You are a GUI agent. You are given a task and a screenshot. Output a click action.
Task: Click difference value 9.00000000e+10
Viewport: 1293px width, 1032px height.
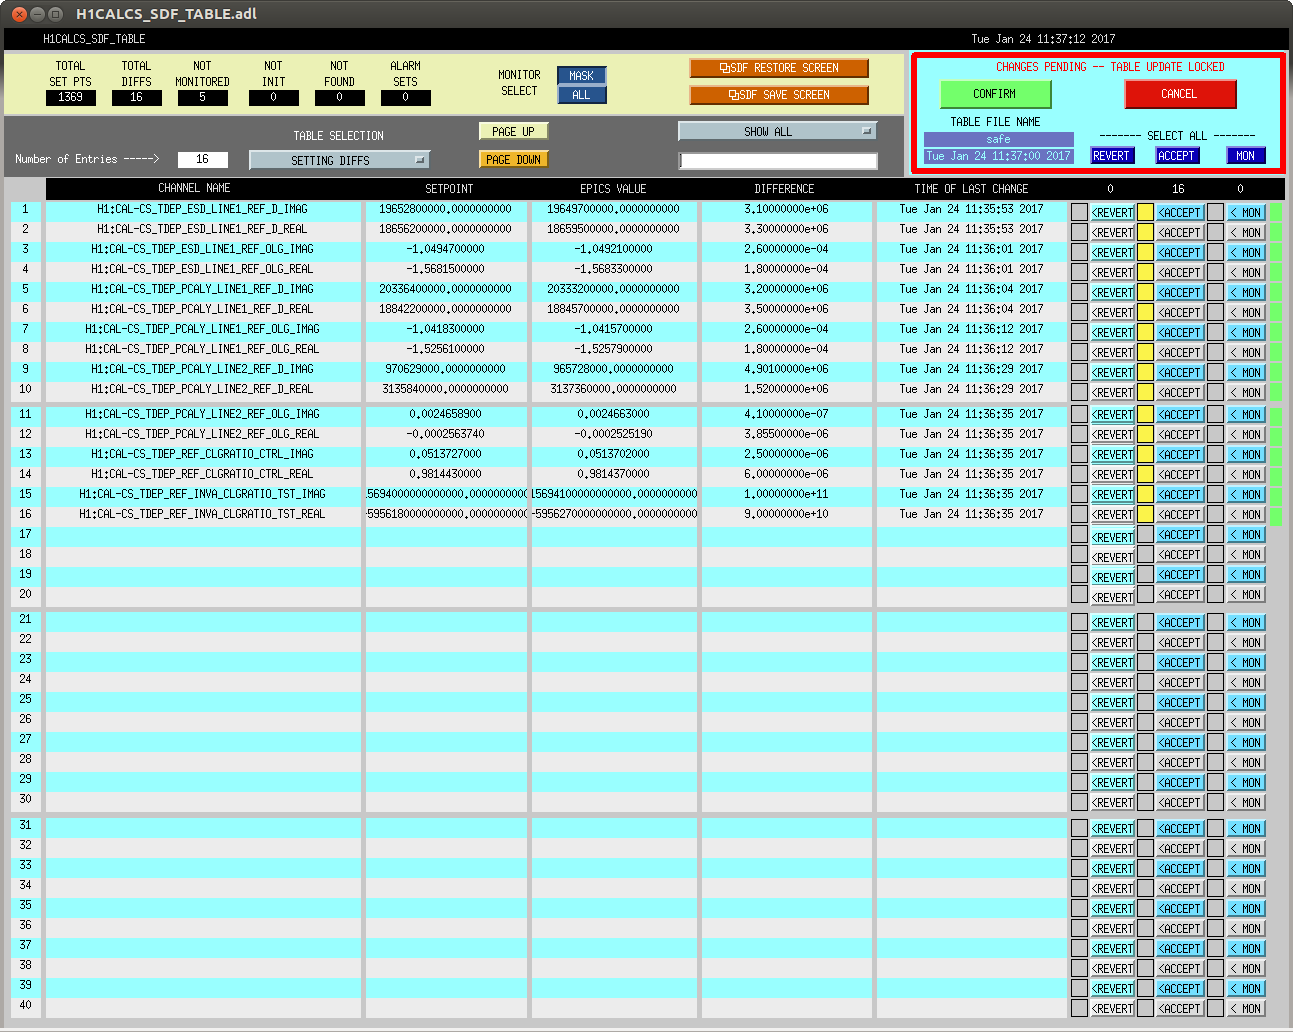click(x=786, y=514)
